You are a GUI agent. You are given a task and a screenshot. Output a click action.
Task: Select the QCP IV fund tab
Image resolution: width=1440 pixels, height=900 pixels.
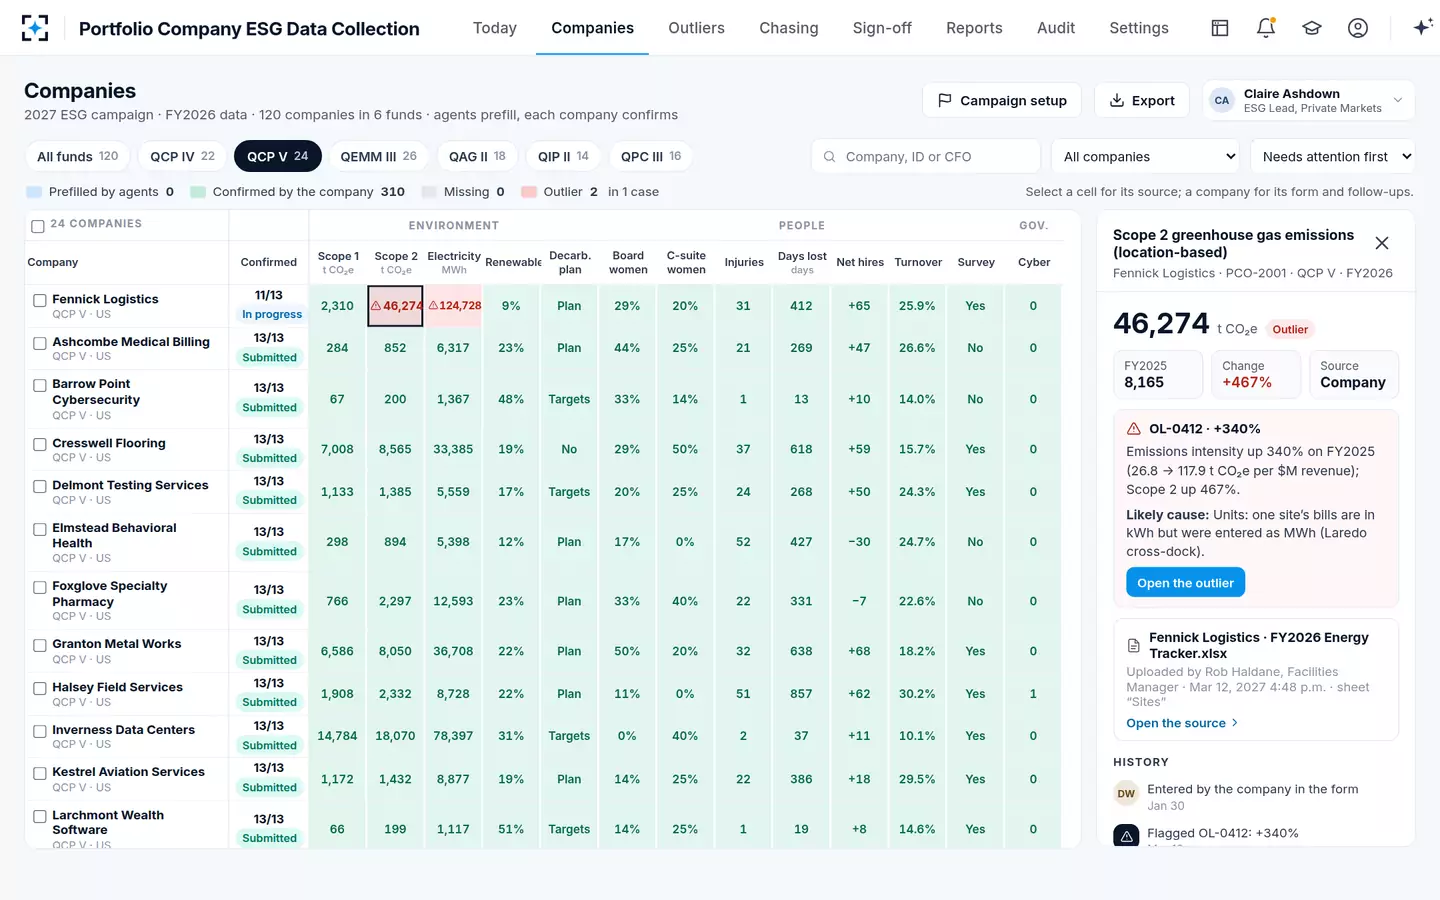[x=182, y=156]
